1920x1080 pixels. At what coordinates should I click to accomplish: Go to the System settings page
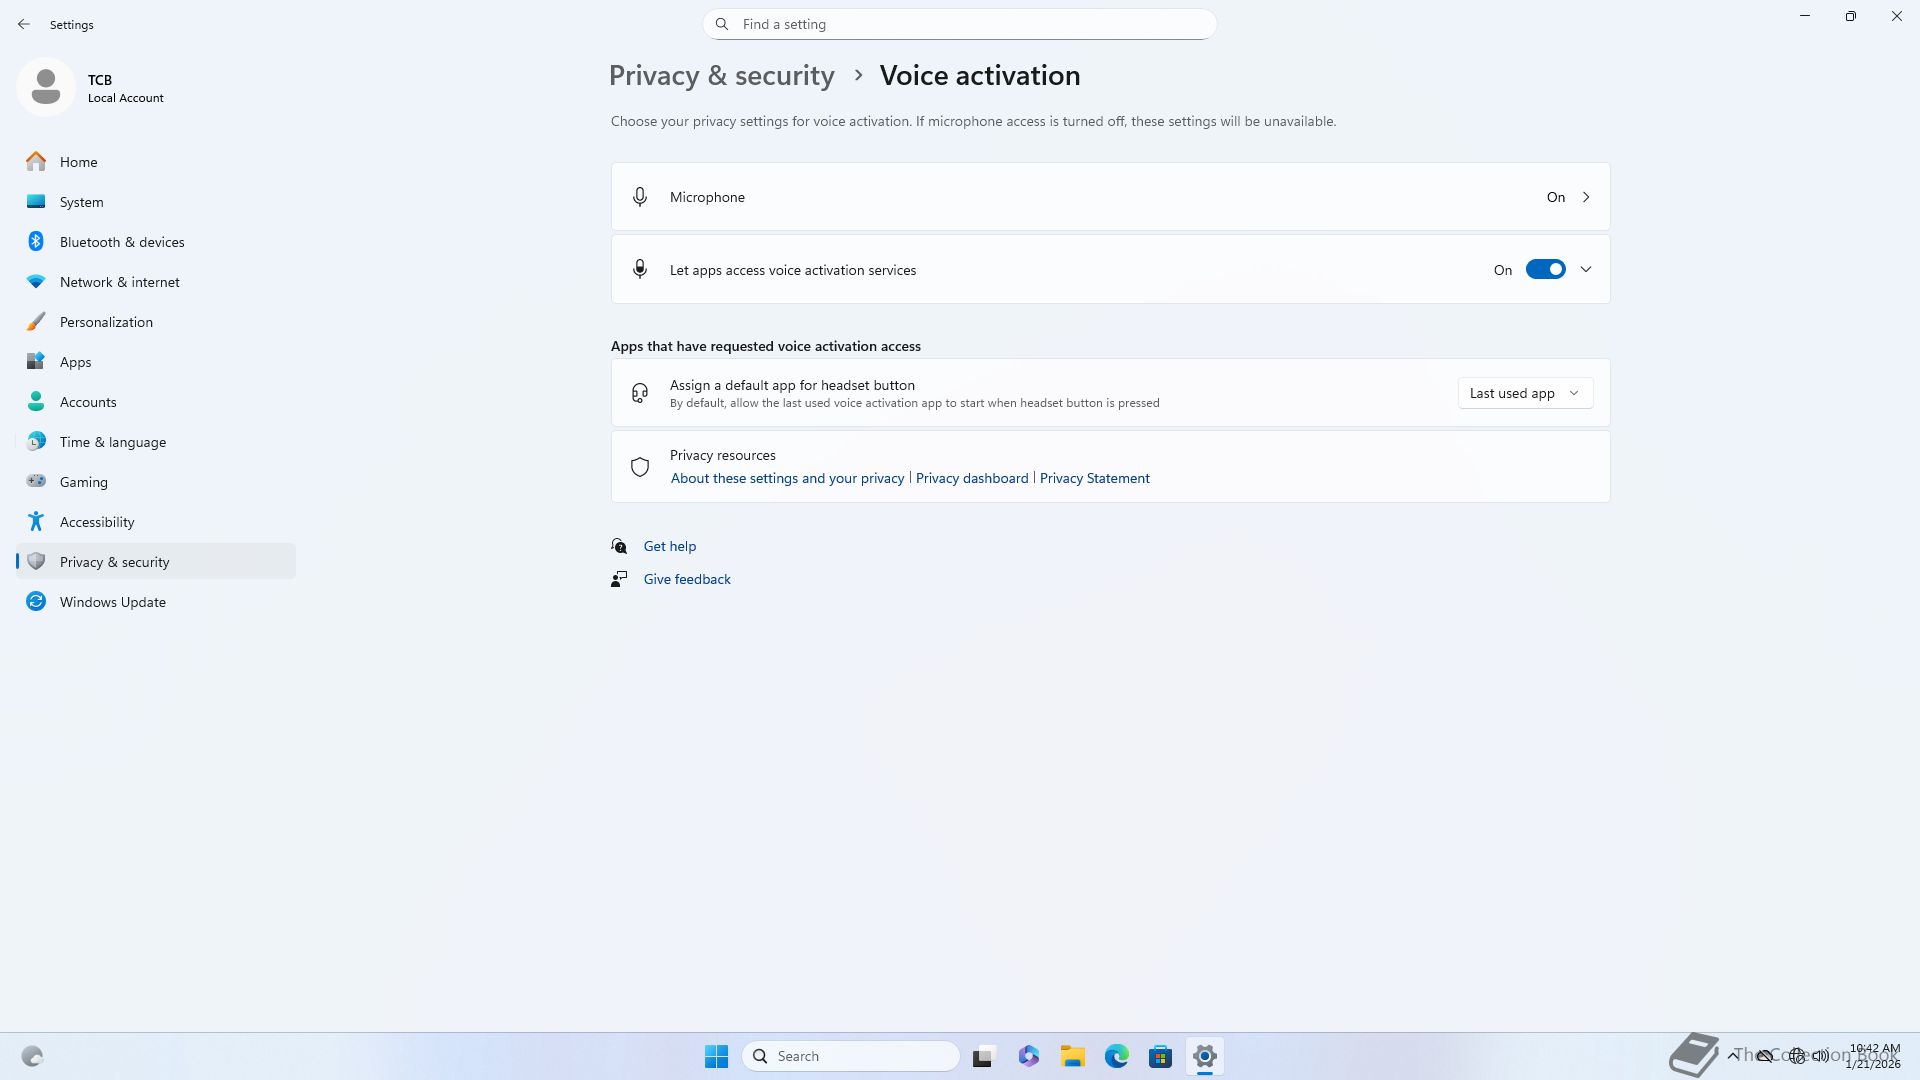[81, 202]
